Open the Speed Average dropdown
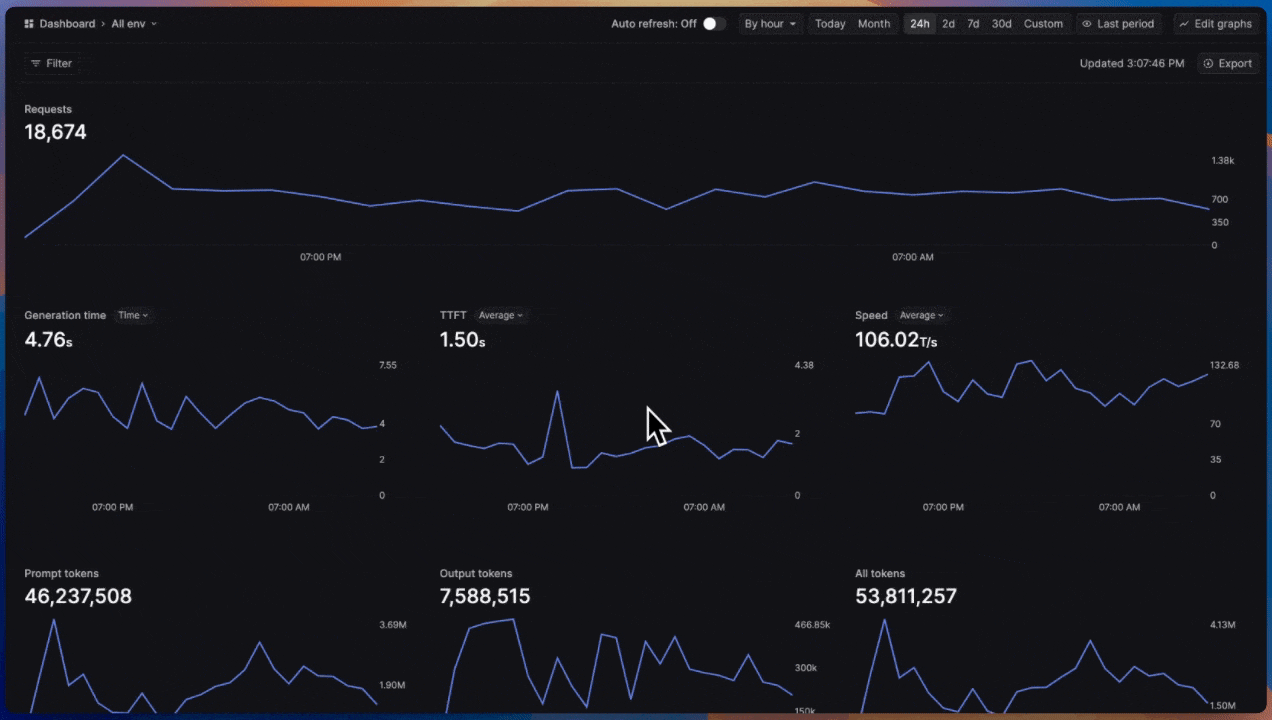 tap(920, 315)
